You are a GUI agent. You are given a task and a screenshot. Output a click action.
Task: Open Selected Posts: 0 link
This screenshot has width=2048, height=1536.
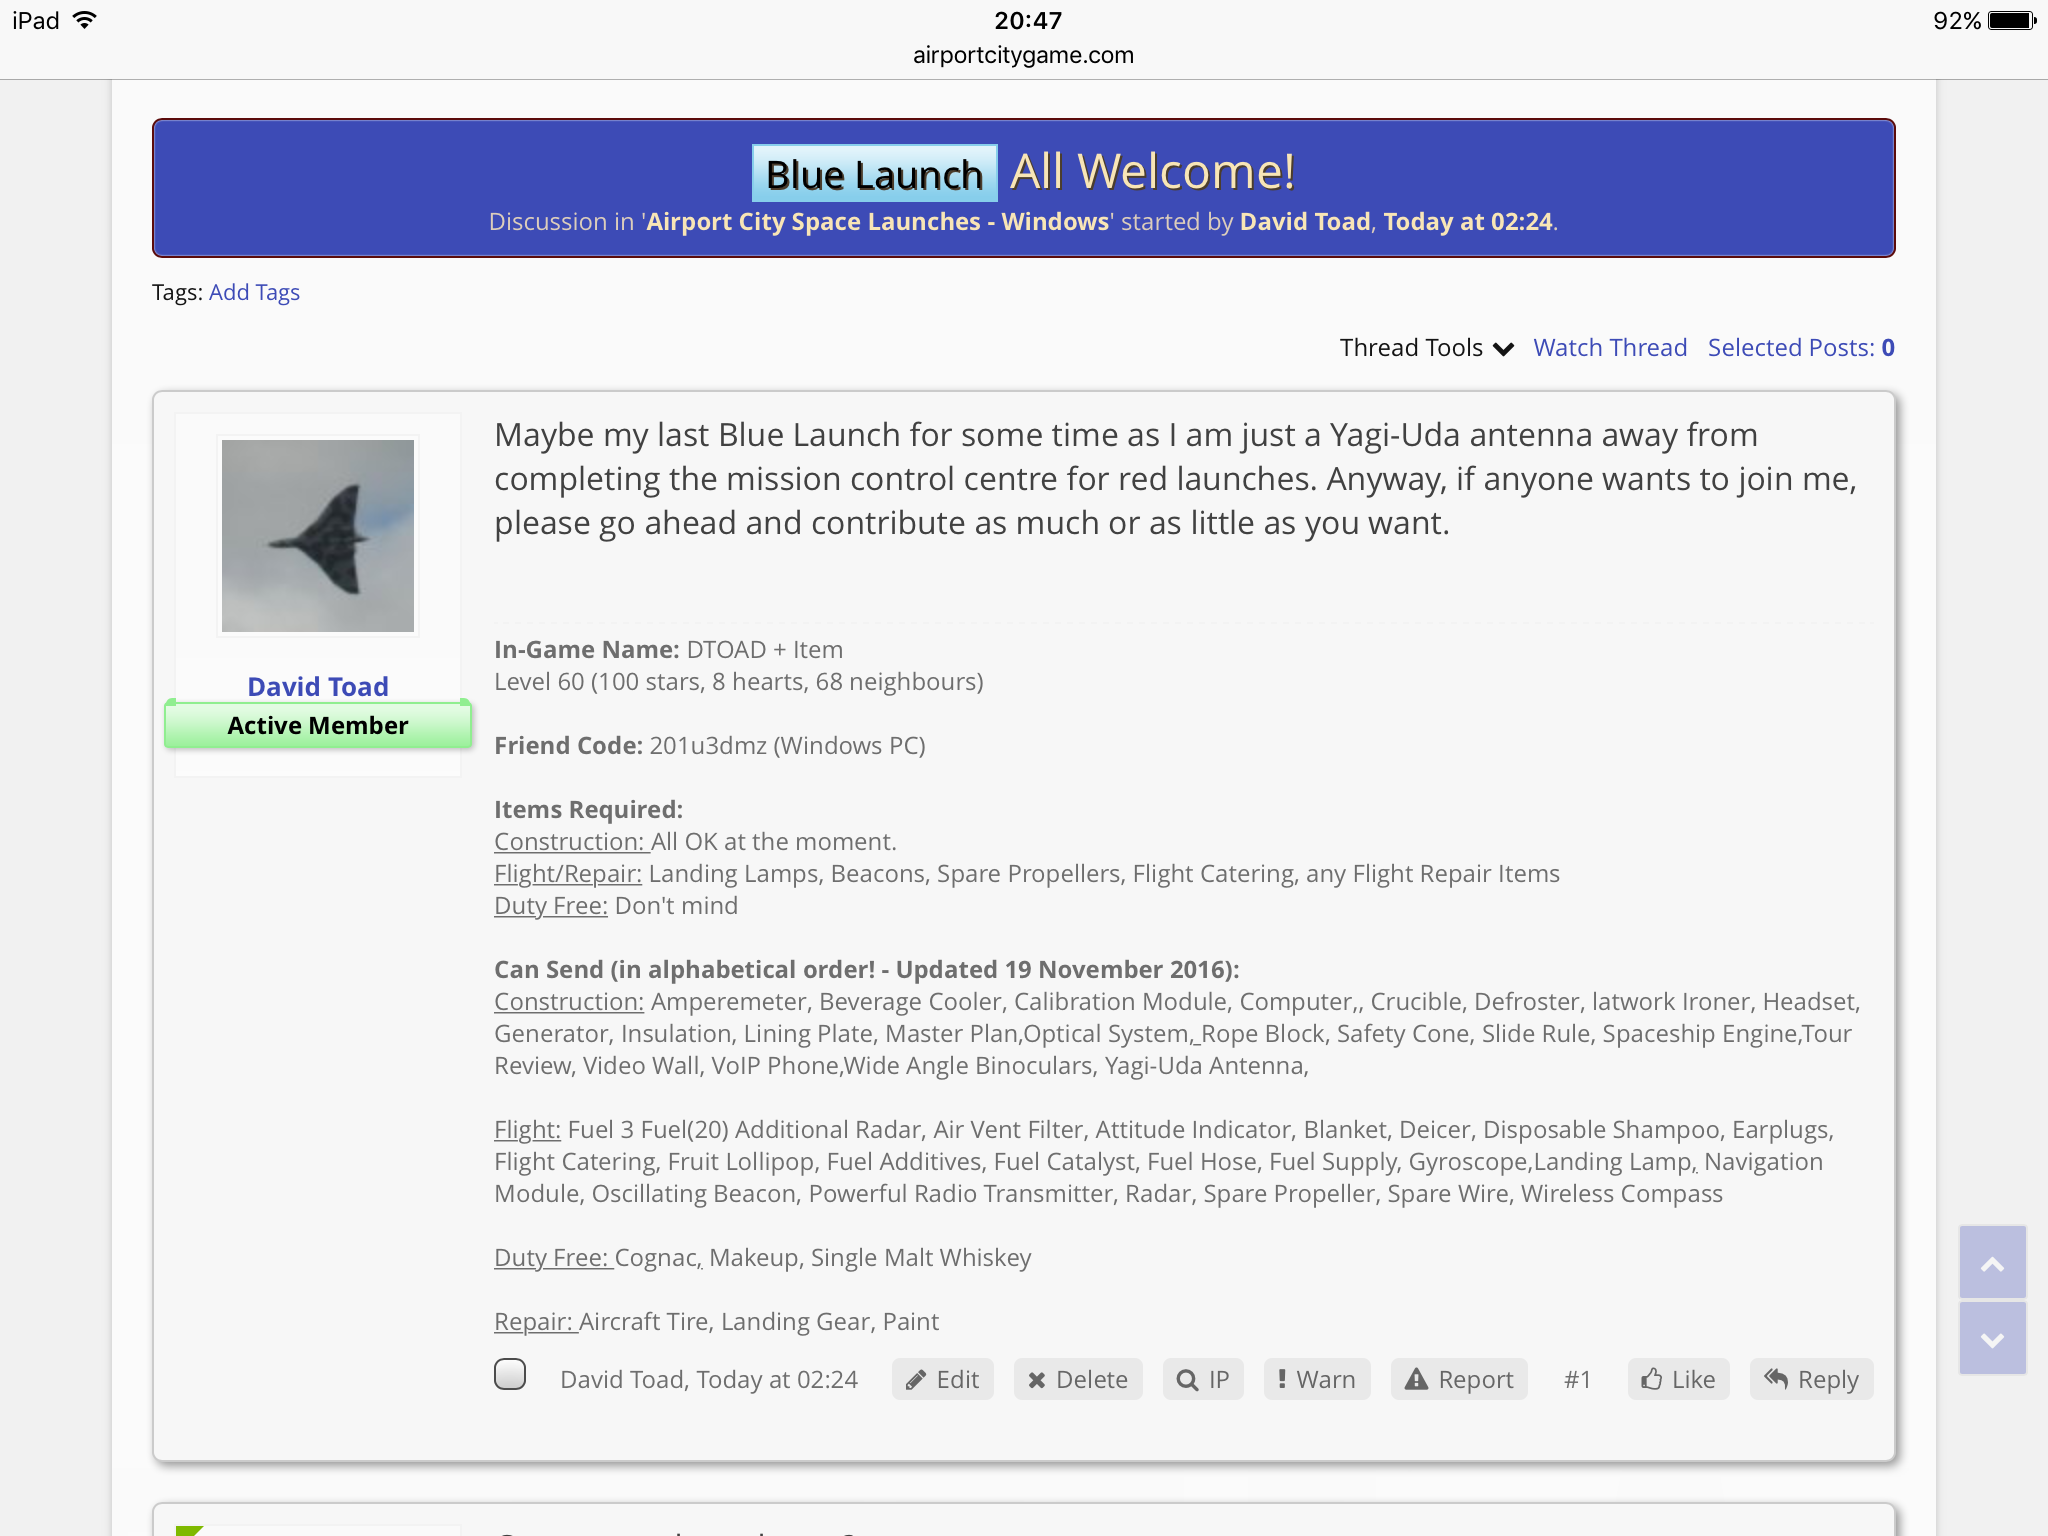1801,348
